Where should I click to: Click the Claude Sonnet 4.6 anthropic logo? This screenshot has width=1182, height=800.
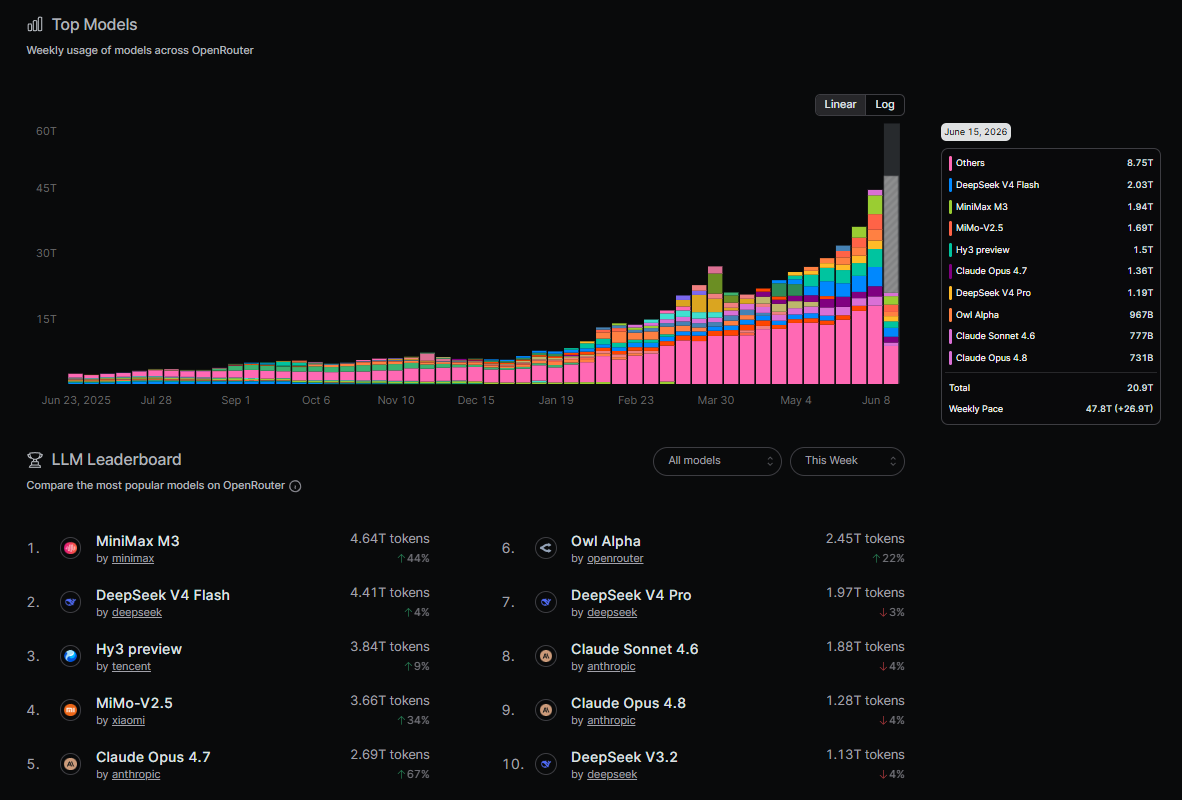coord(546,656)
